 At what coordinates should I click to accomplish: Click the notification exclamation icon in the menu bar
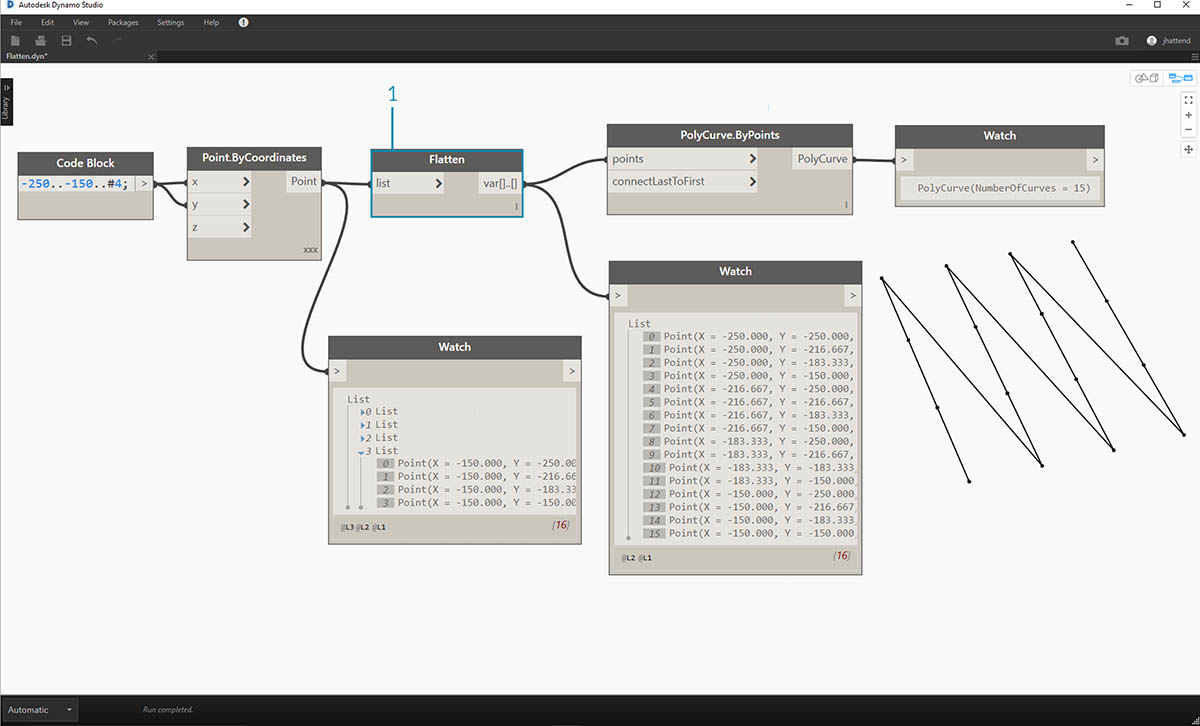pyautogui.click(x=243, y=22)
